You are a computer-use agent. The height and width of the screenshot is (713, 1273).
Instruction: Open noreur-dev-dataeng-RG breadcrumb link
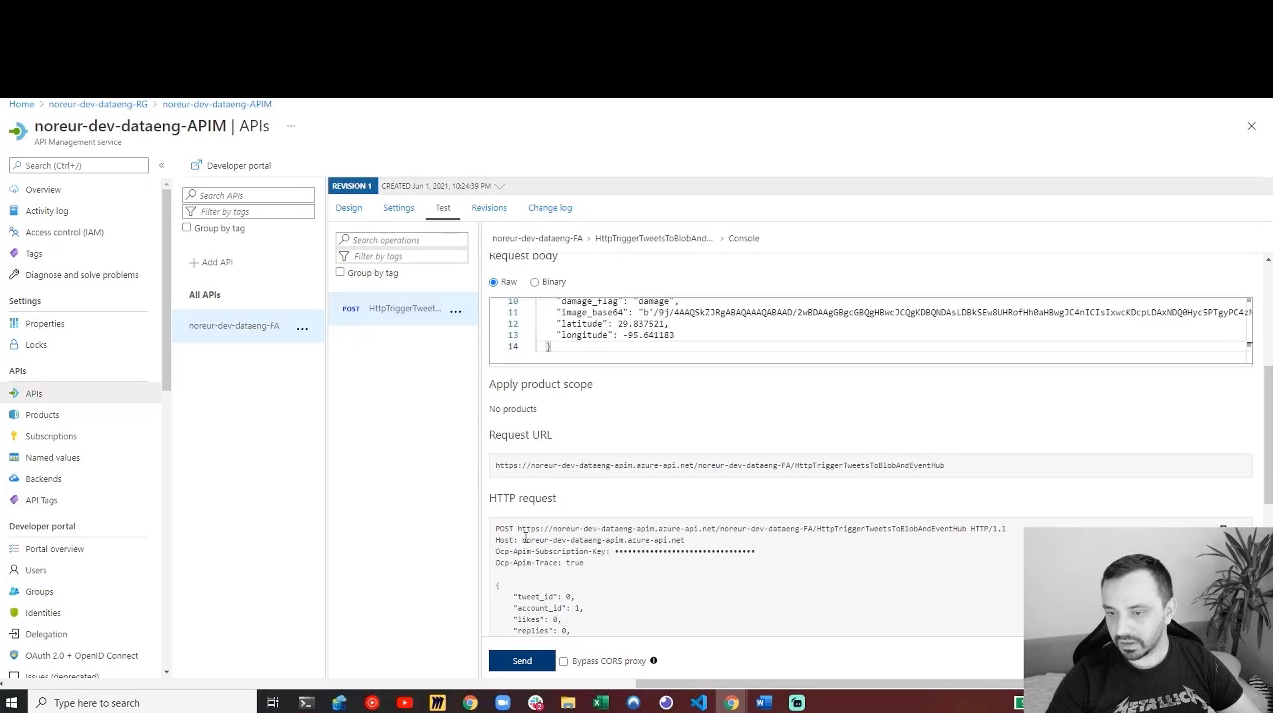click(98, 104)
